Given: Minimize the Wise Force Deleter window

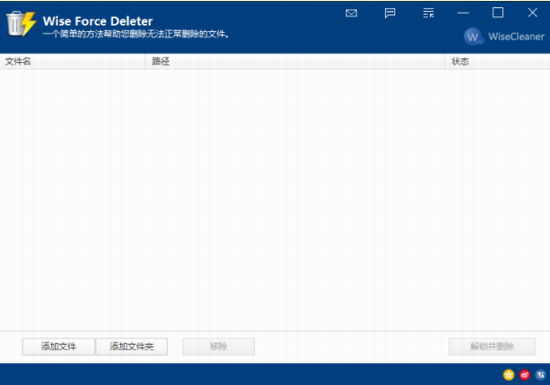Looking at the screenshot, I should [463, 13].
